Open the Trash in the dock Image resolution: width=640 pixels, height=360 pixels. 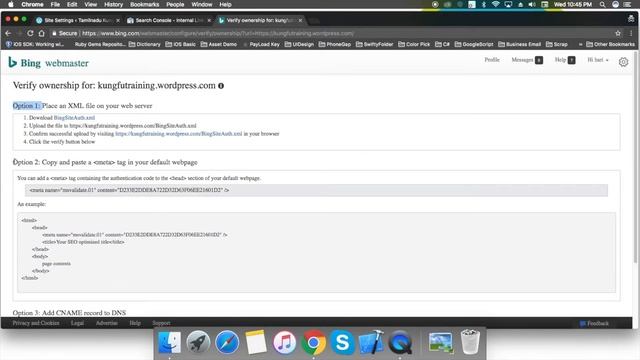coord(470,342)
